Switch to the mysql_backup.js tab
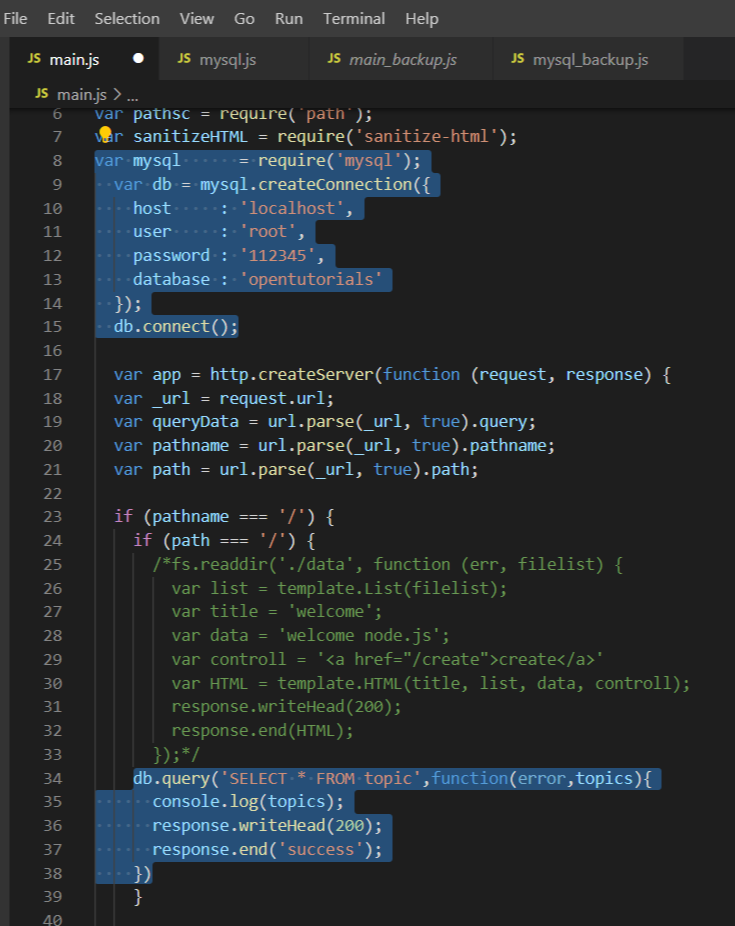This screenshot has height=926, width=735. [589, 59]
